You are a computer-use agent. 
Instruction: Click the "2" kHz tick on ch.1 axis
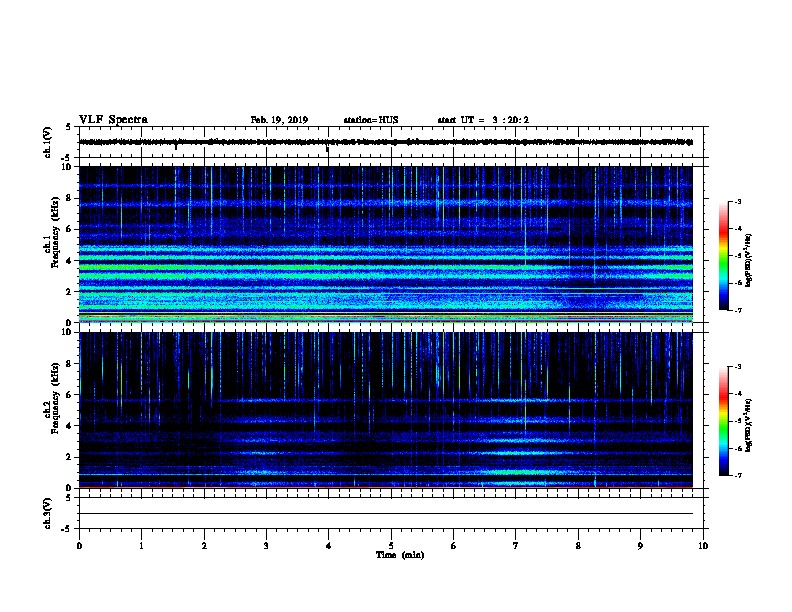tap(69, 291)
